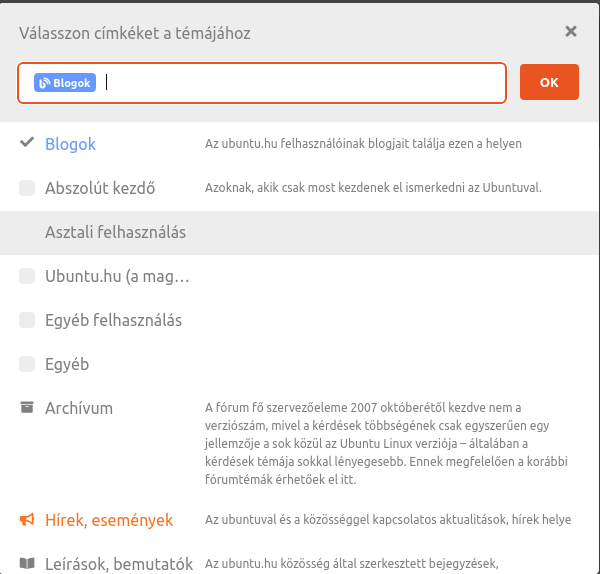Toggle the Egyéb checkbox

coord(27,364)
